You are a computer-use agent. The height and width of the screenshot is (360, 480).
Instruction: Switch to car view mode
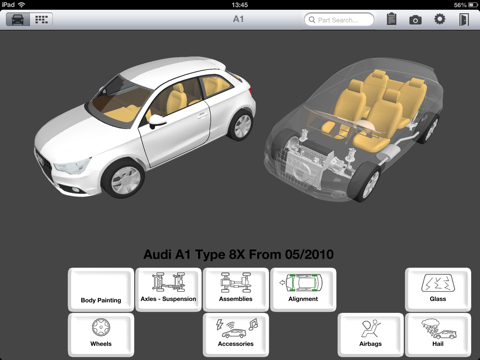(18, 19)
